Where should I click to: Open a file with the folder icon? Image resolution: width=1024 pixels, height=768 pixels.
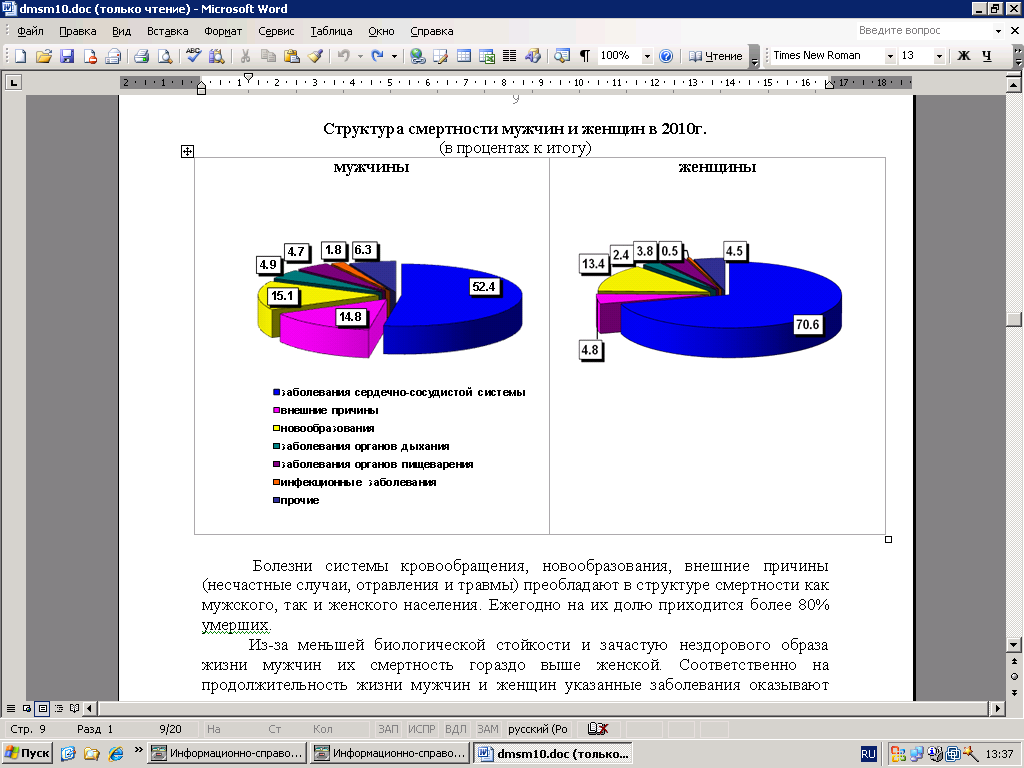pos(44,56)
